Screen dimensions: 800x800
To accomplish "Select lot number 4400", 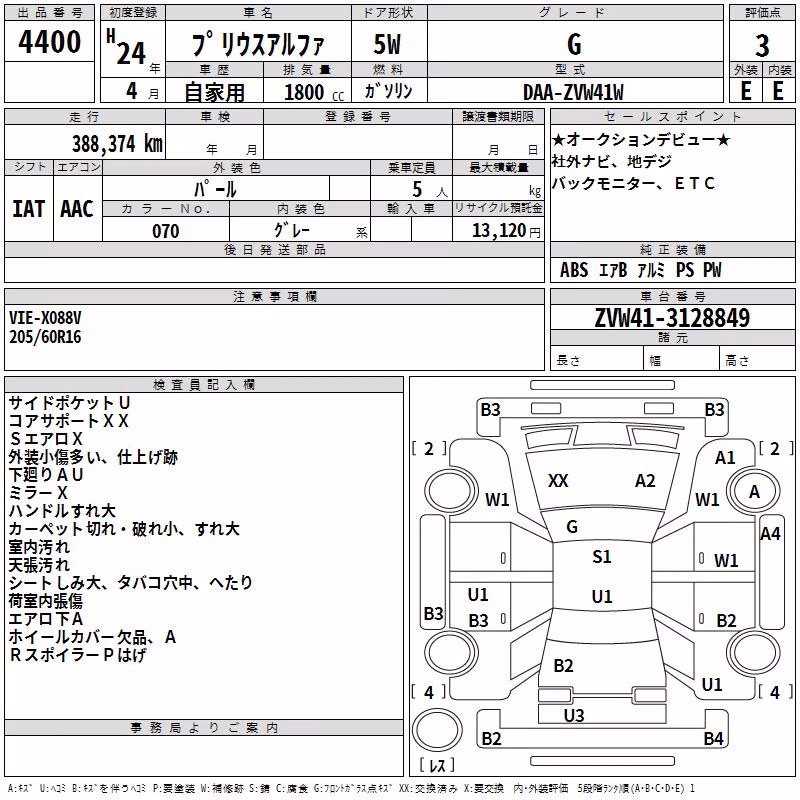I will (49, 42).
